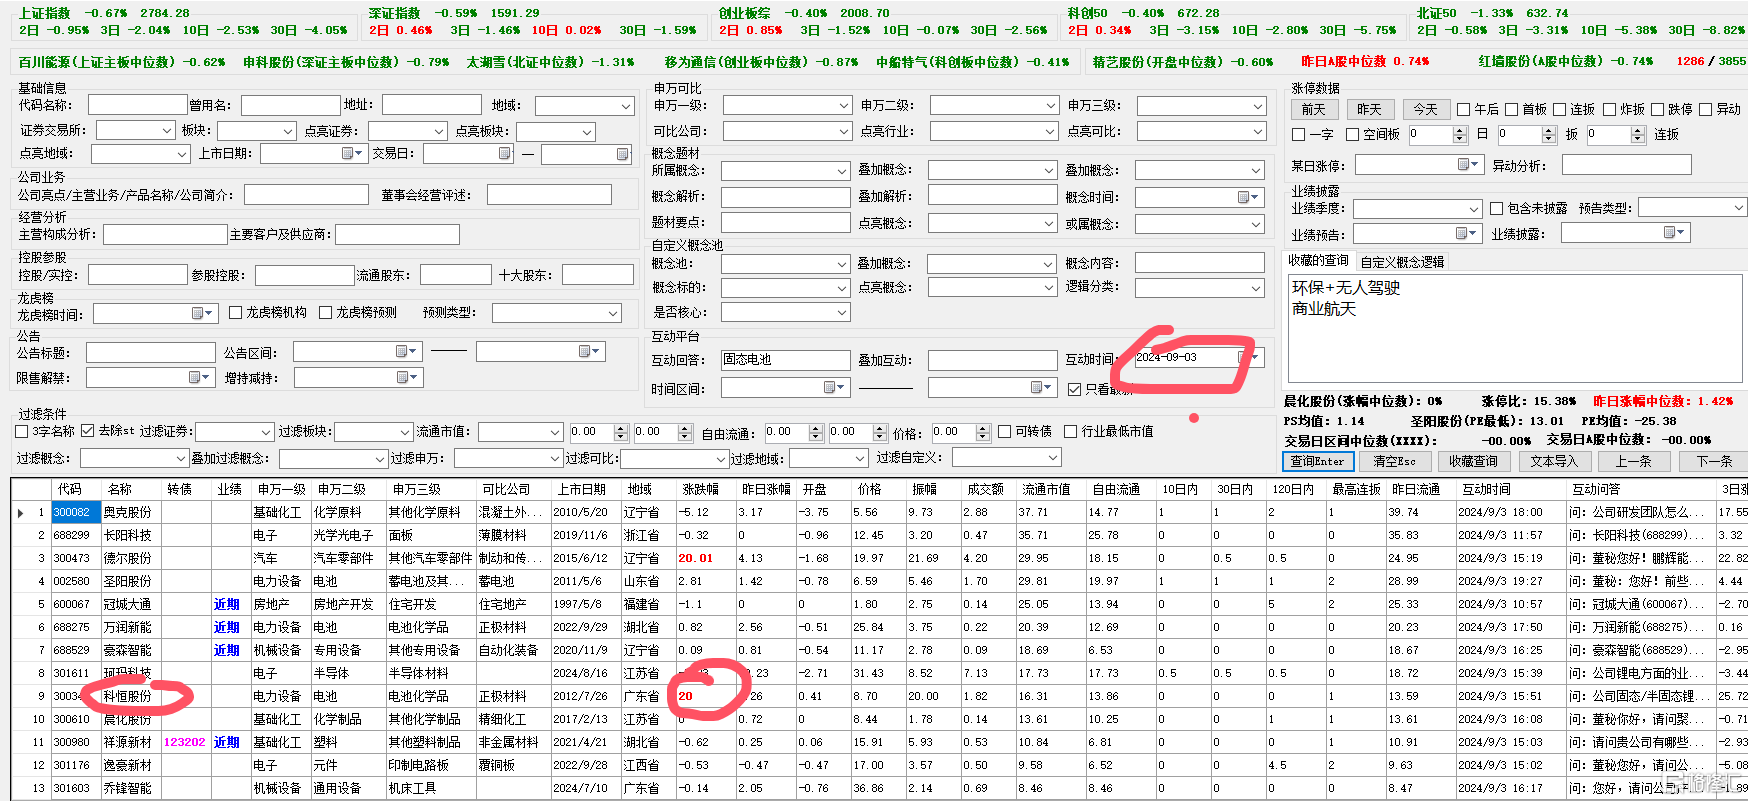Go to the previous record with 上一条
Screen dimensions: 1748x801
(x=1633, y=461)
